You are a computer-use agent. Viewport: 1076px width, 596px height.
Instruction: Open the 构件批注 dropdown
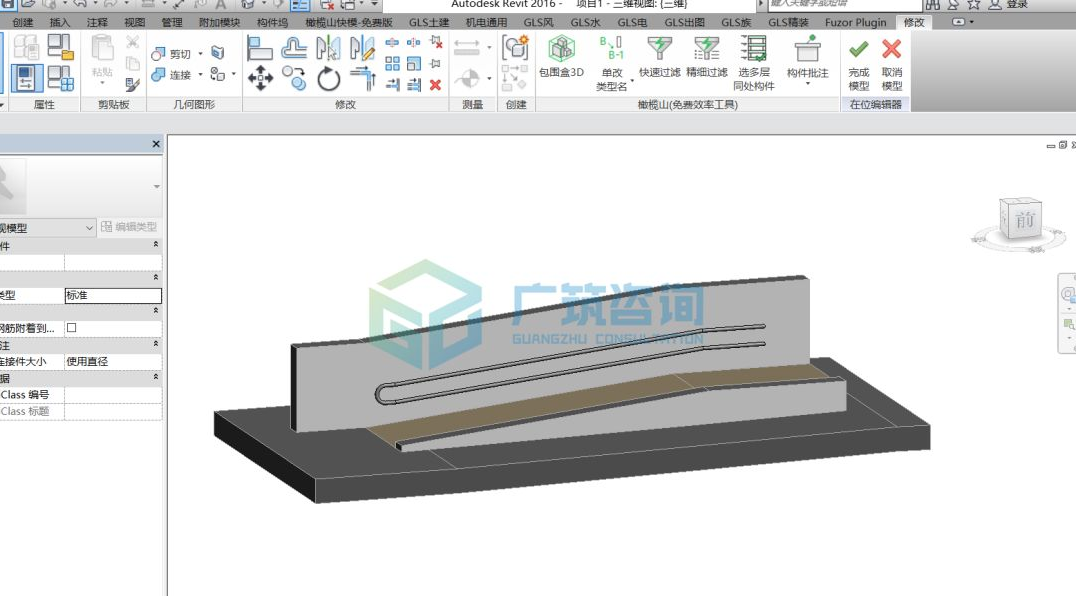coord(808,84)
